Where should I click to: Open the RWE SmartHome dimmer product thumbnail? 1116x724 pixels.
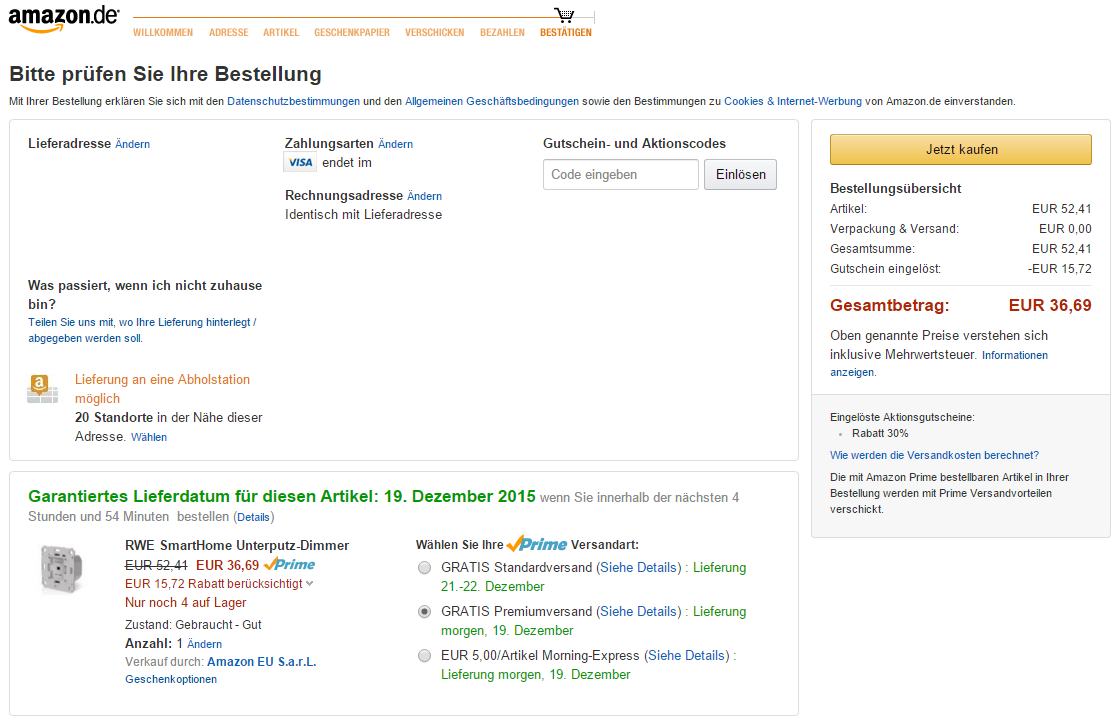(62, 570)
